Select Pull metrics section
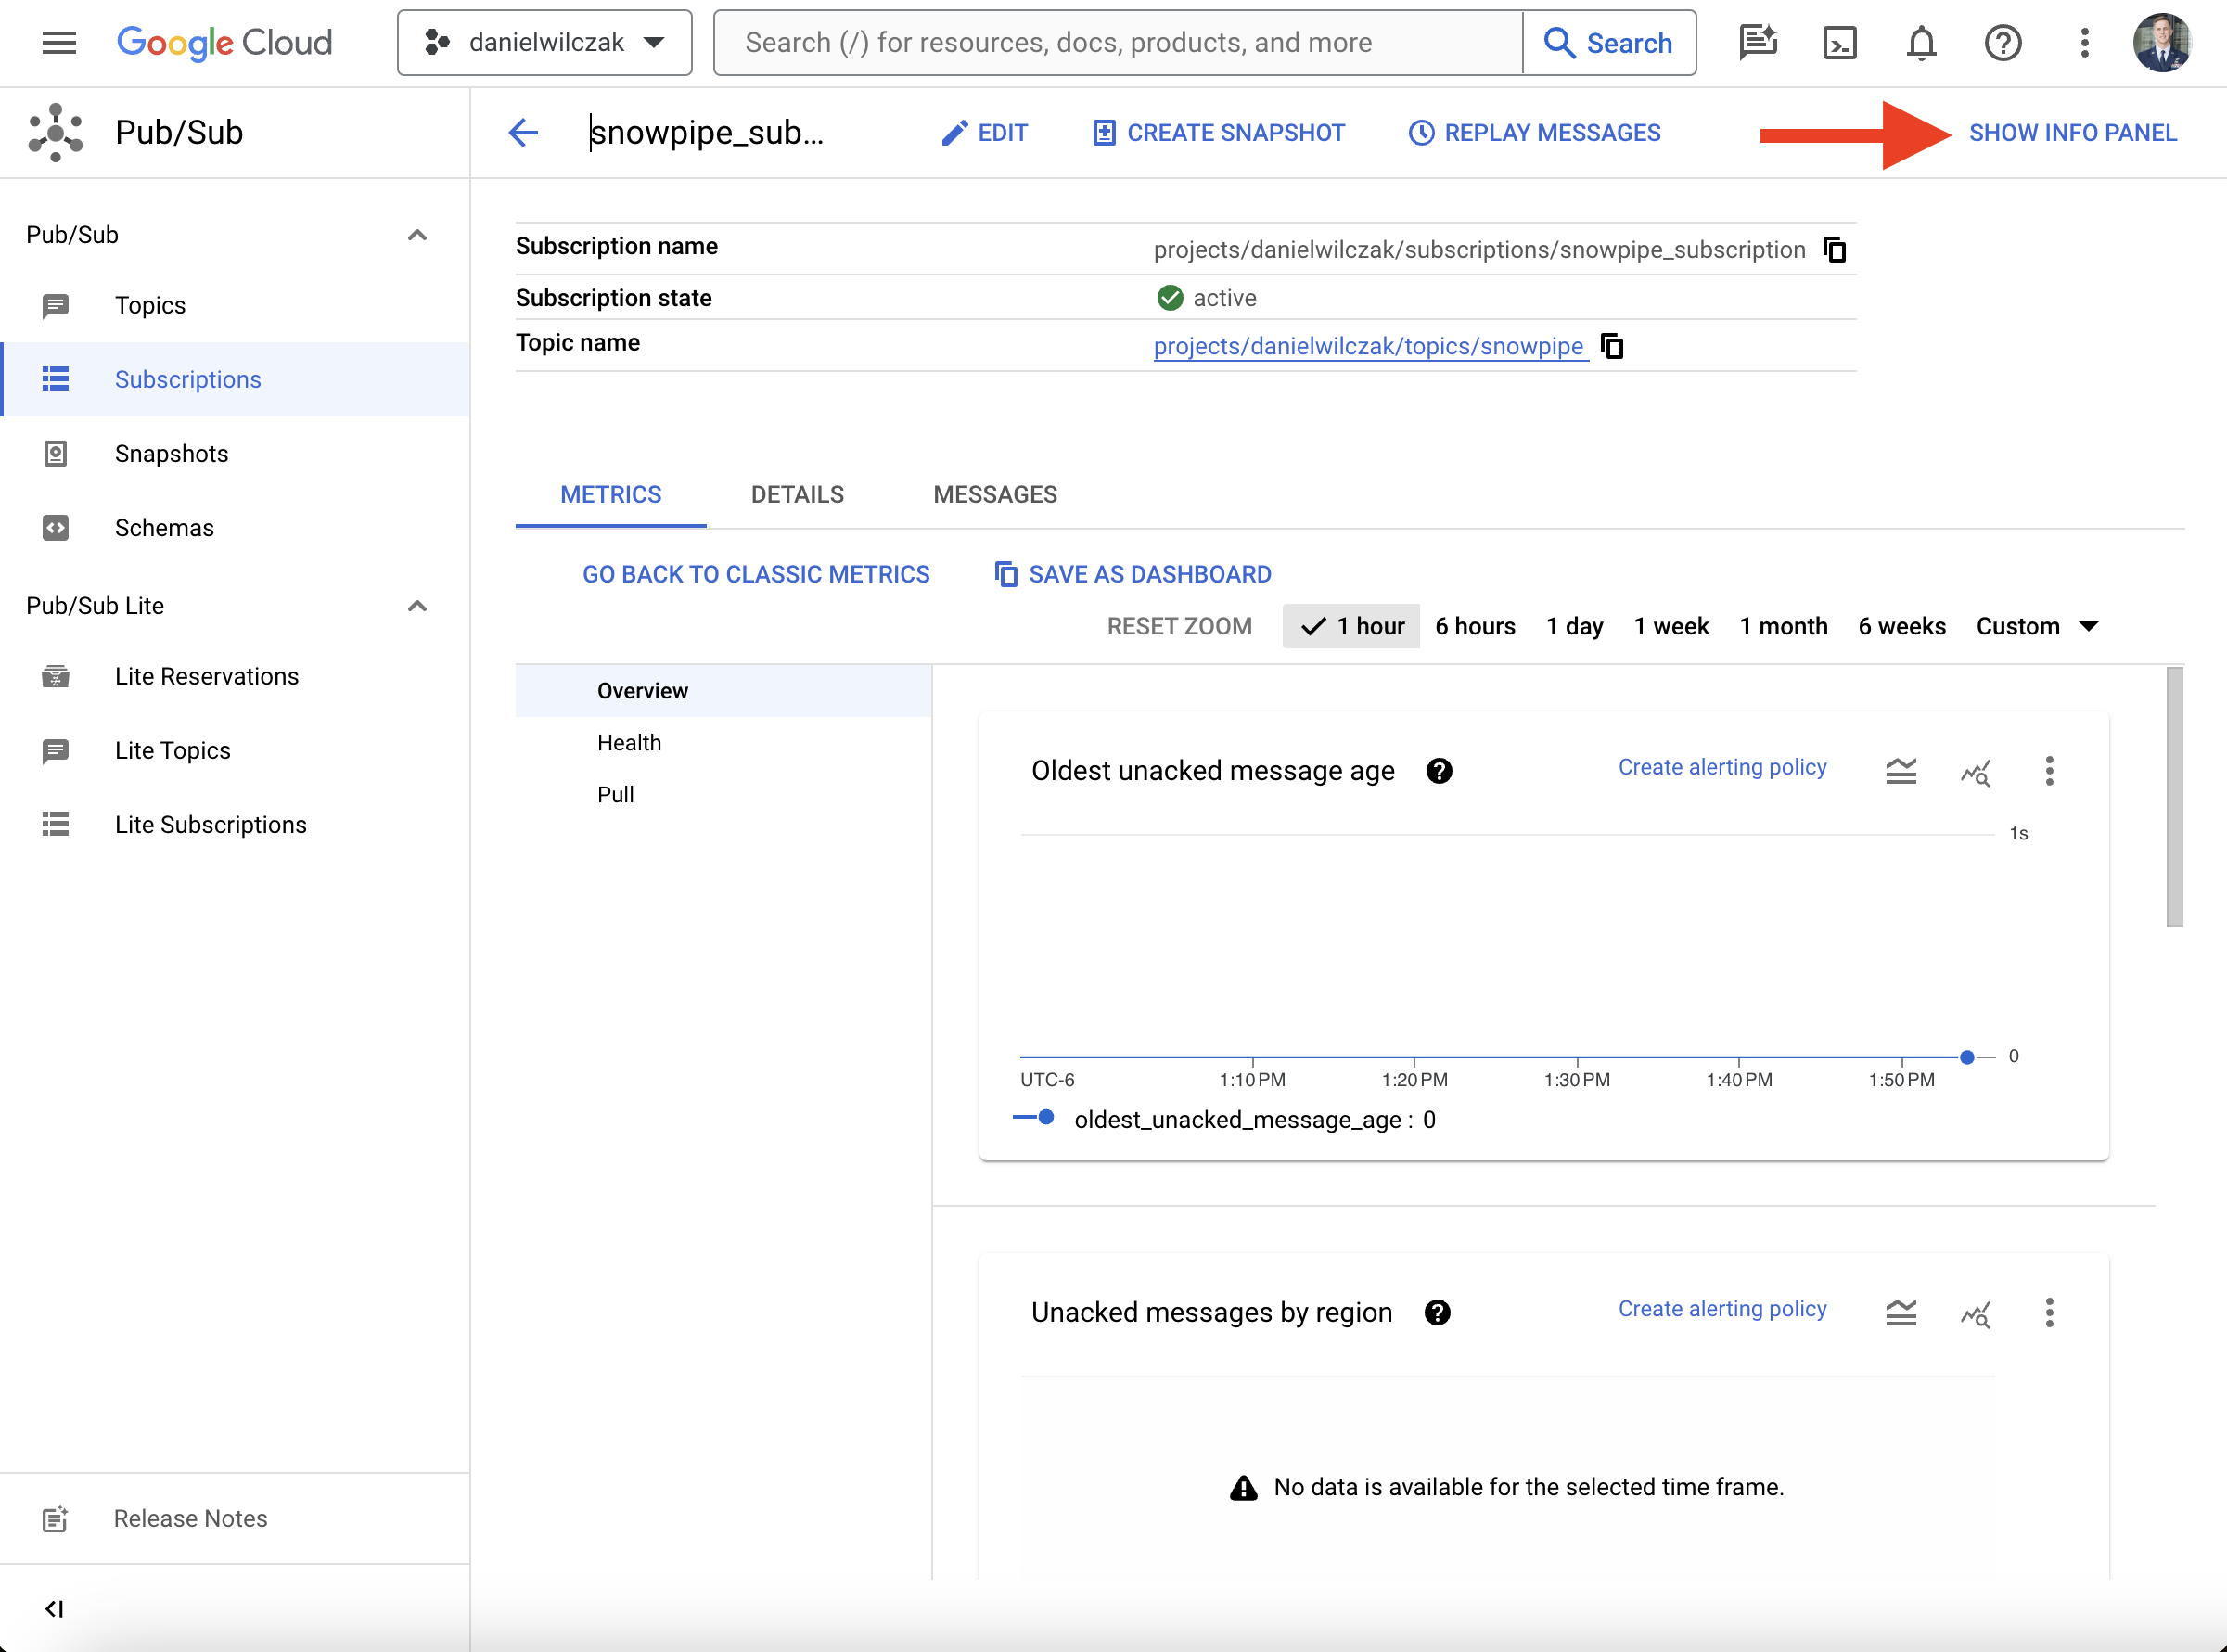2227x1652 pixels. click(x=724, y=794)
